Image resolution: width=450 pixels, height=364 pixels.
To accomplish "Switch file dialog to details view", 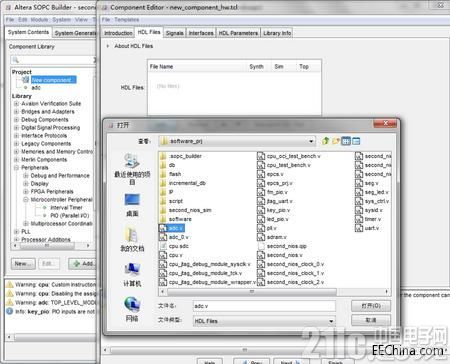I will 356,141.
